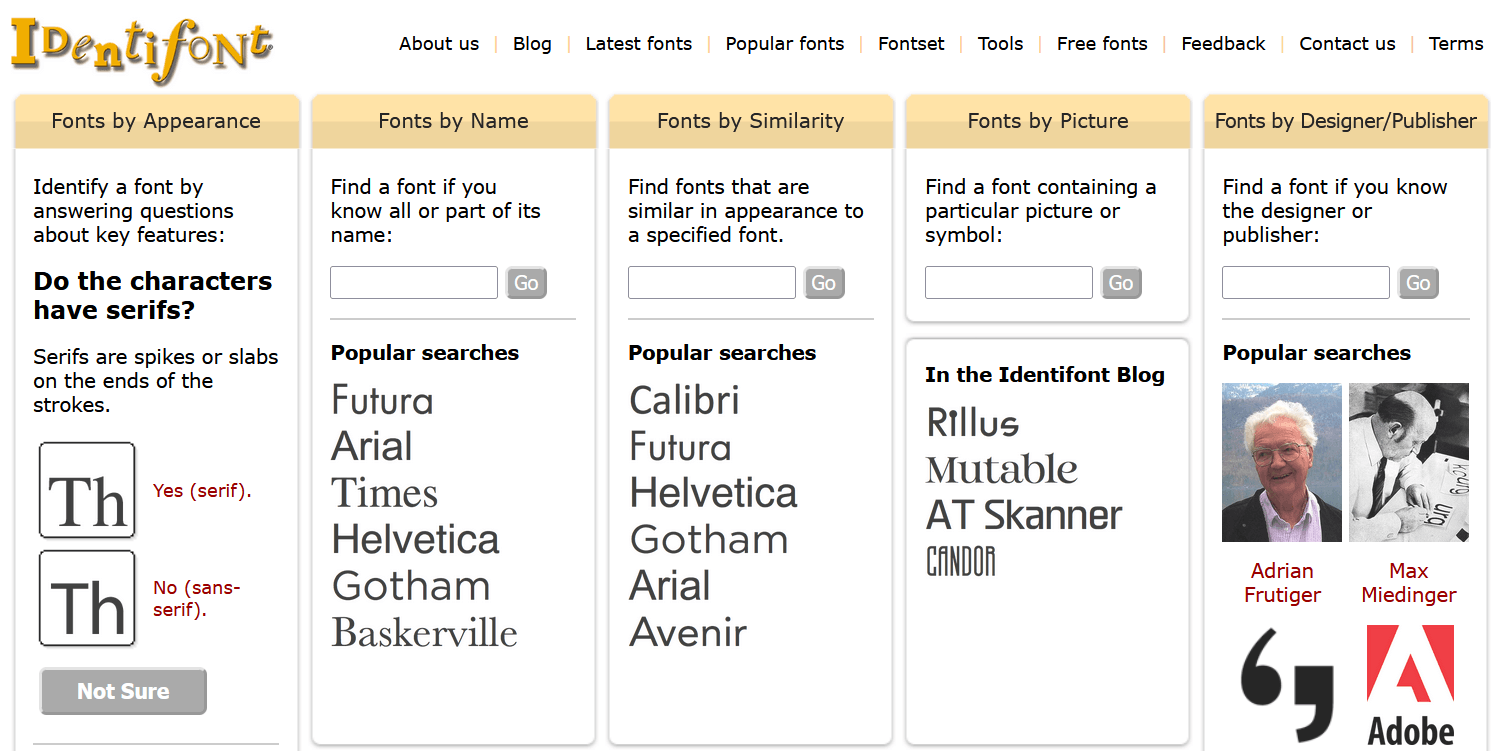Select the Fonts by Picture header
The width and height of the screenshot is (1504, 751).
pos(1048,121)
